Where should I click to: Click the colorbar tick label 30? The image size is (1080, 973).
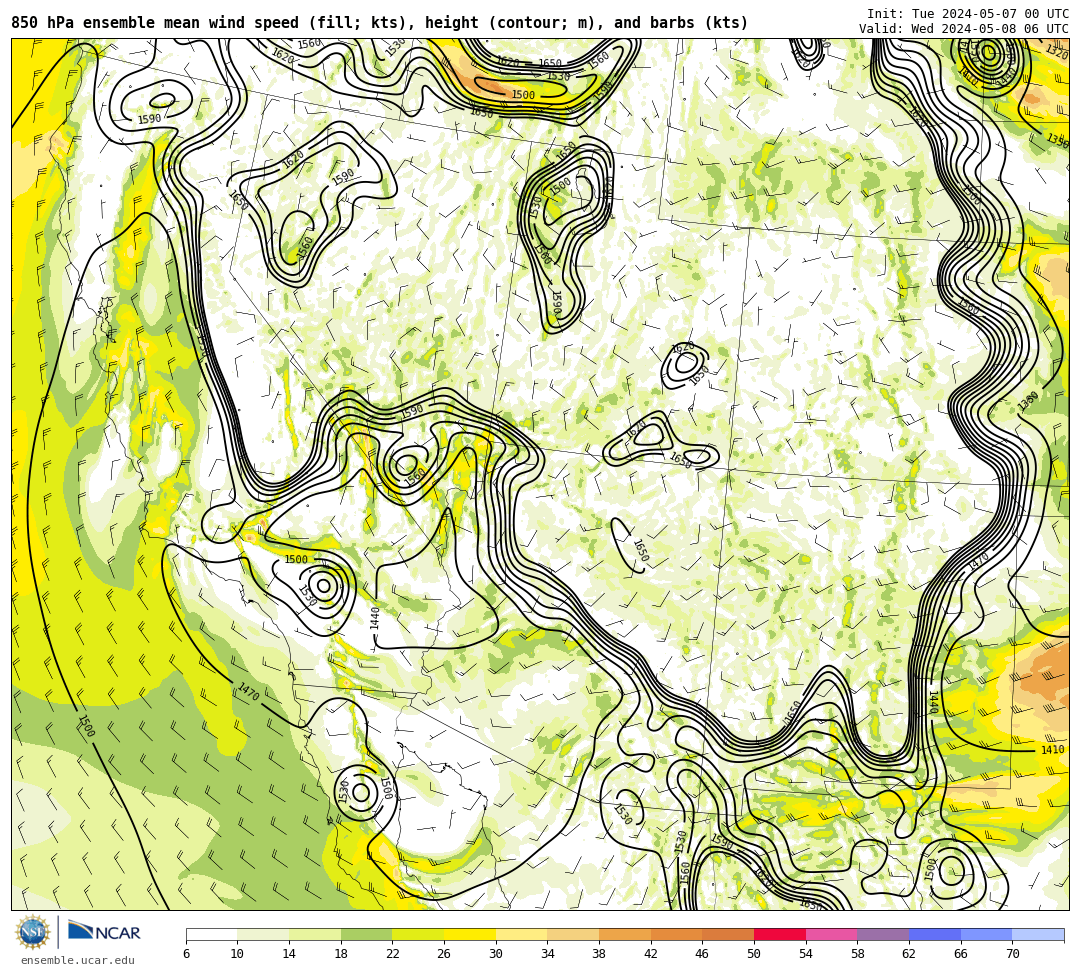(x=495, y=954)
